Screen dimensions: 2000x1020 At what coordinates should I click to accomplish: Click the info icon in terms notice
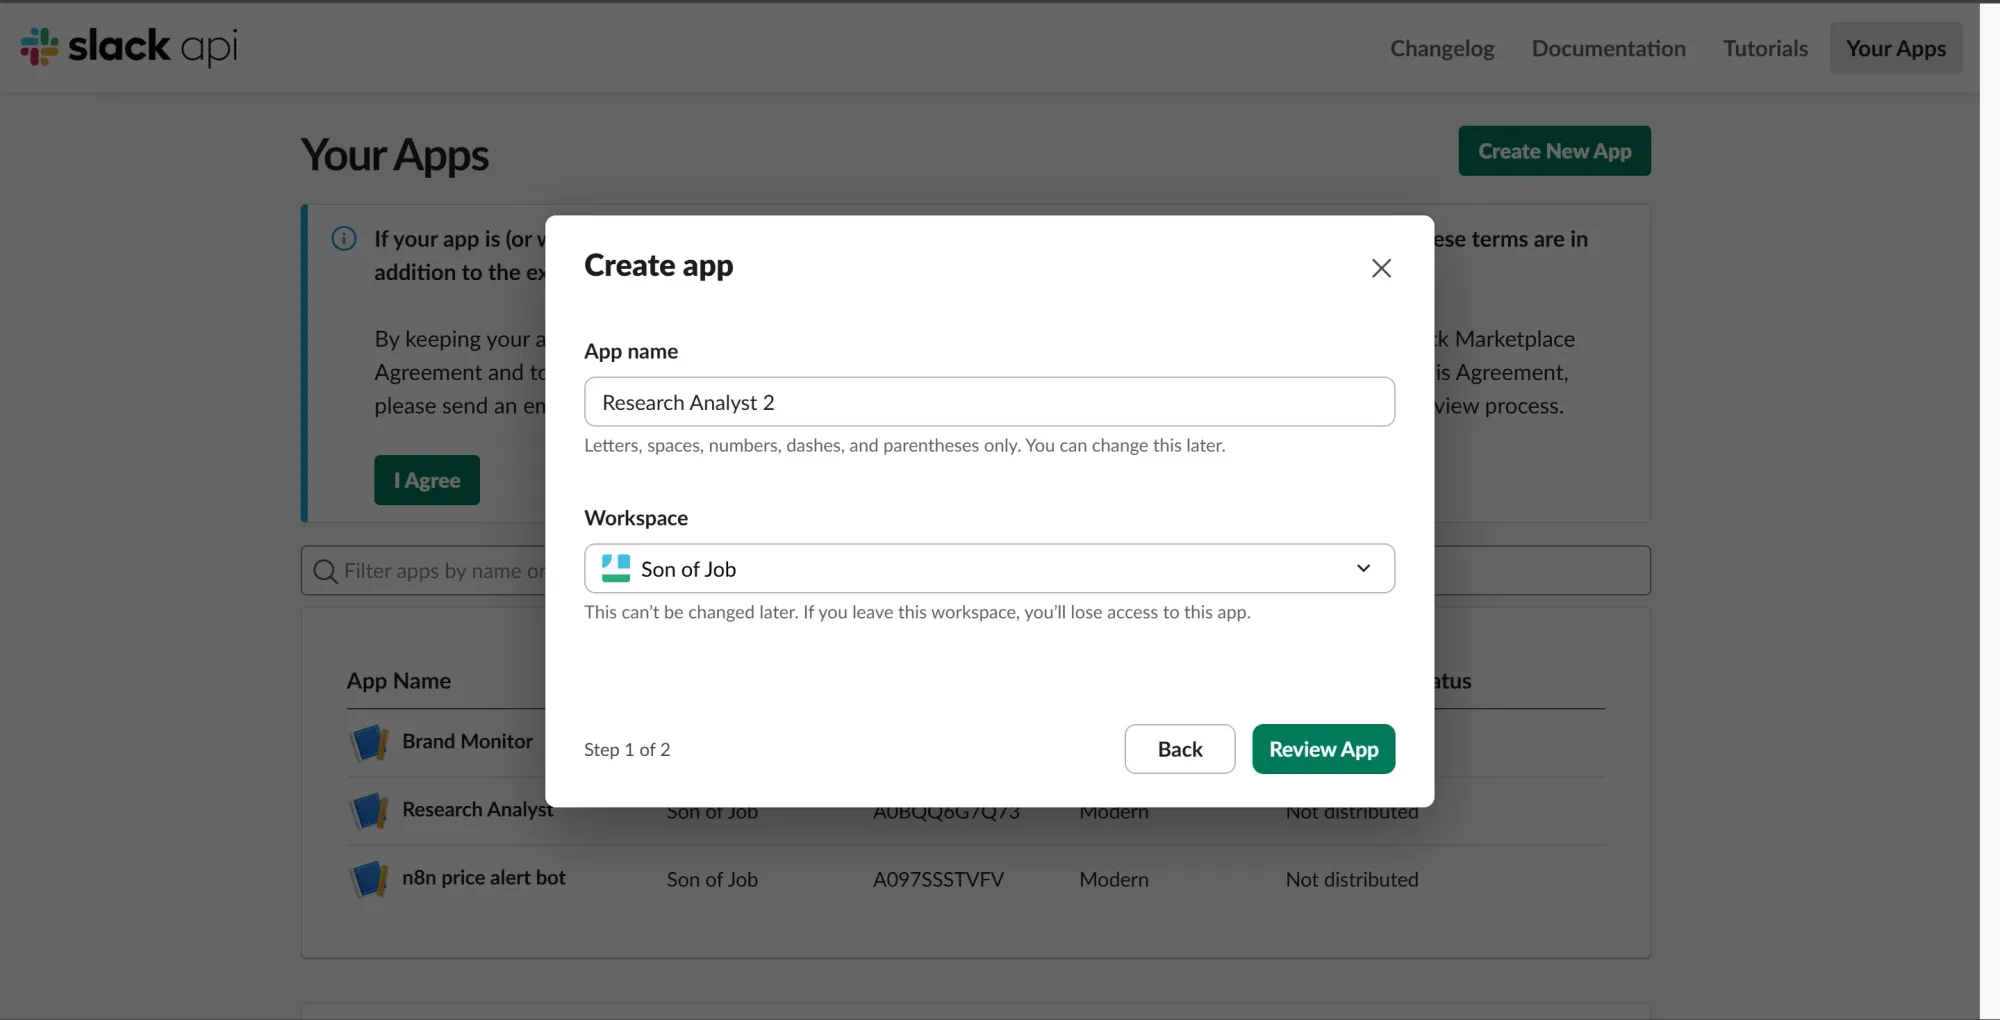(344, 239)
